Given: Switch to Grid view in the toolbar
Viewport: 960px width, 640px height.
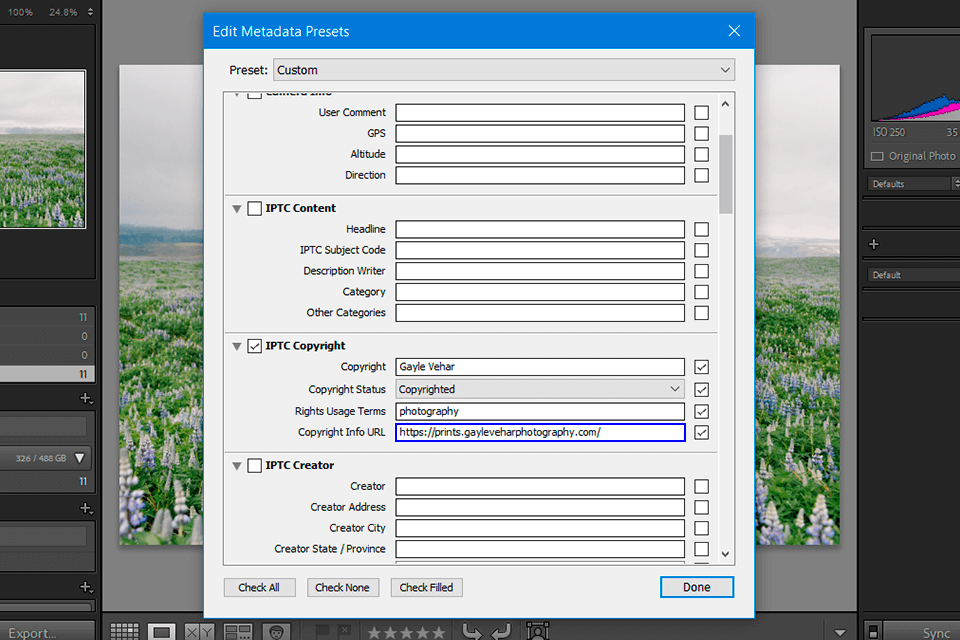Looking at the screenshot, I should [x=124, y=631].
